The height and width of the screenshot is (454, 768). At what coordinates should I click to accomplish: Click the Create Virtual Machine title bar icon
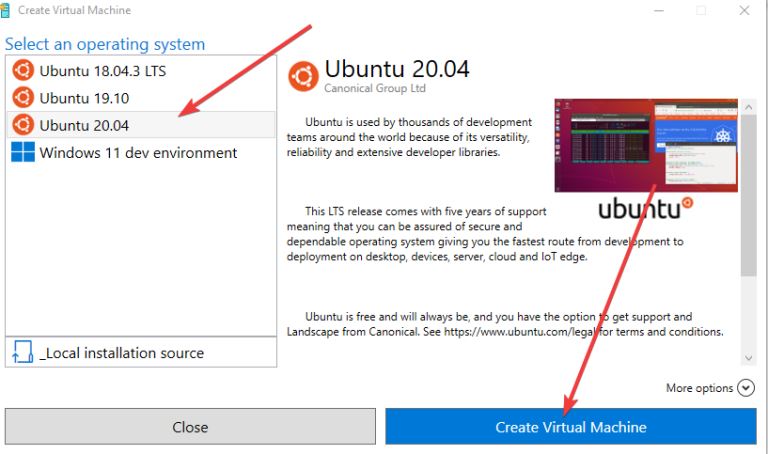[5, 10]
